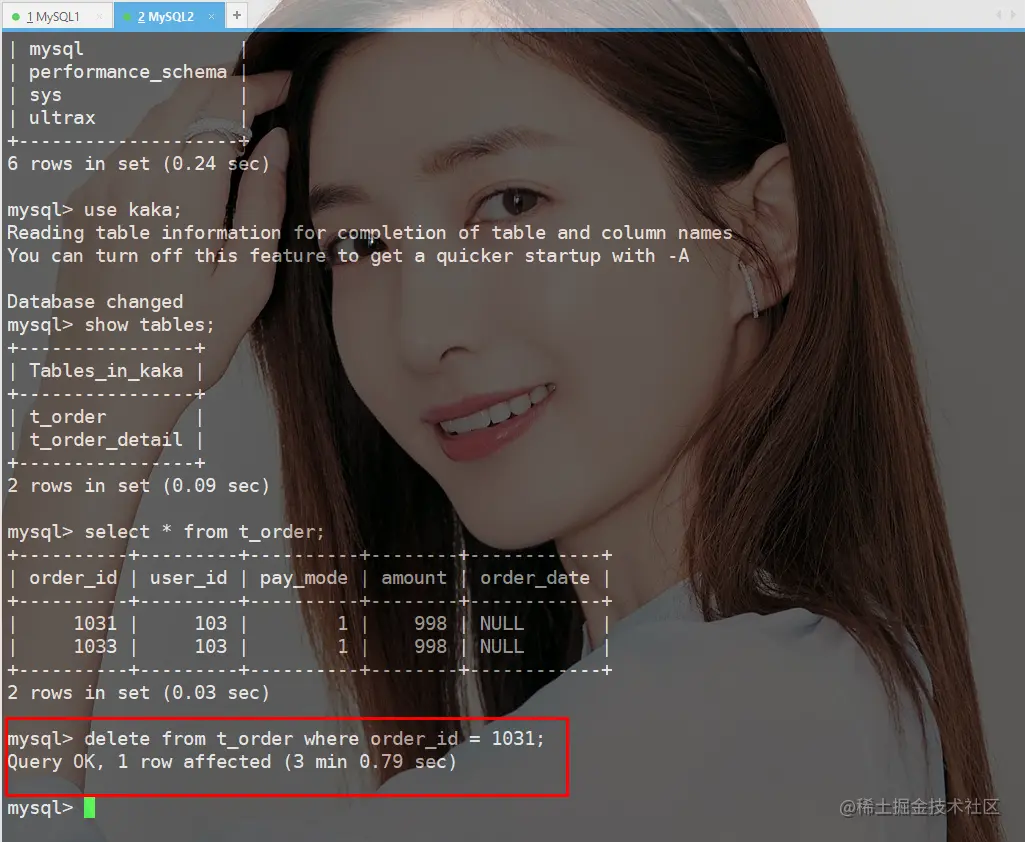Screen dimensions: 1025x842
Task: Click the 'delete from t_order where order_id = 1031;' line
Action: pos(275,739)
